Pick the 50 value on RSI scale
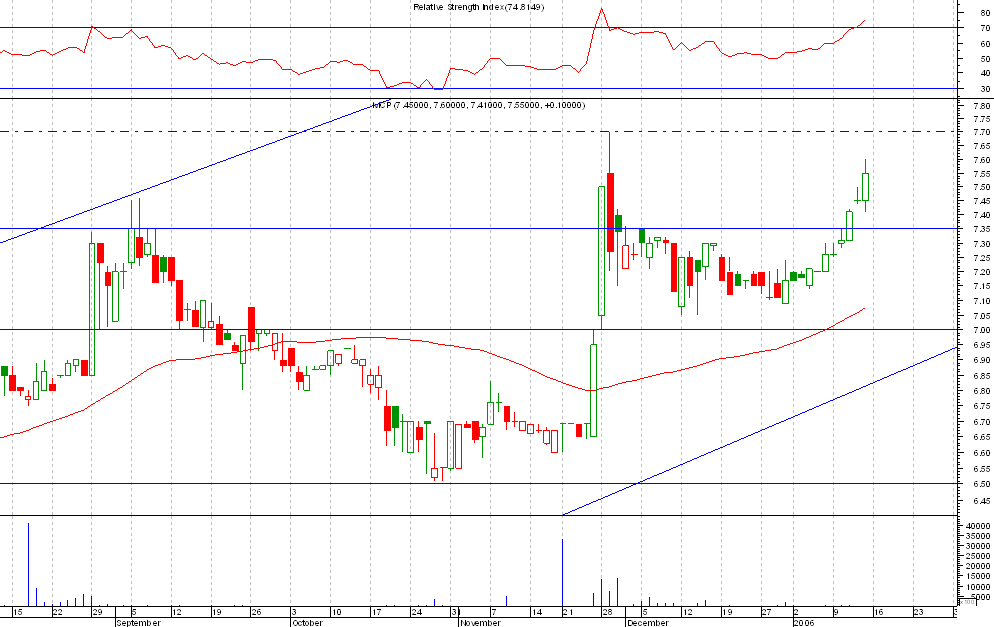The width and height of the screenshot is (994, 627). pos(983,59)
